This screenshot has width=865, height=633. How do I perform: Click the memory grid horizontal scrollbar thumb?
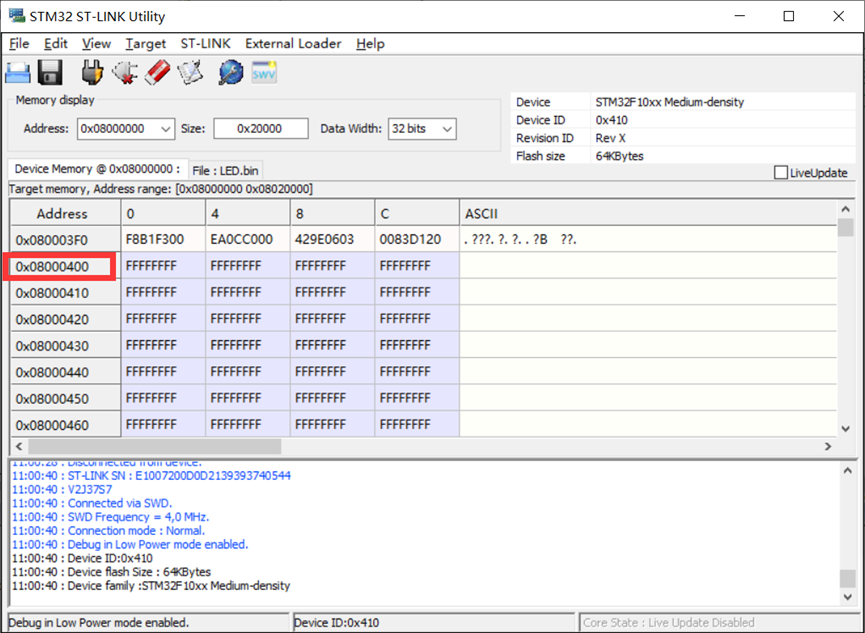click(154, 446)
